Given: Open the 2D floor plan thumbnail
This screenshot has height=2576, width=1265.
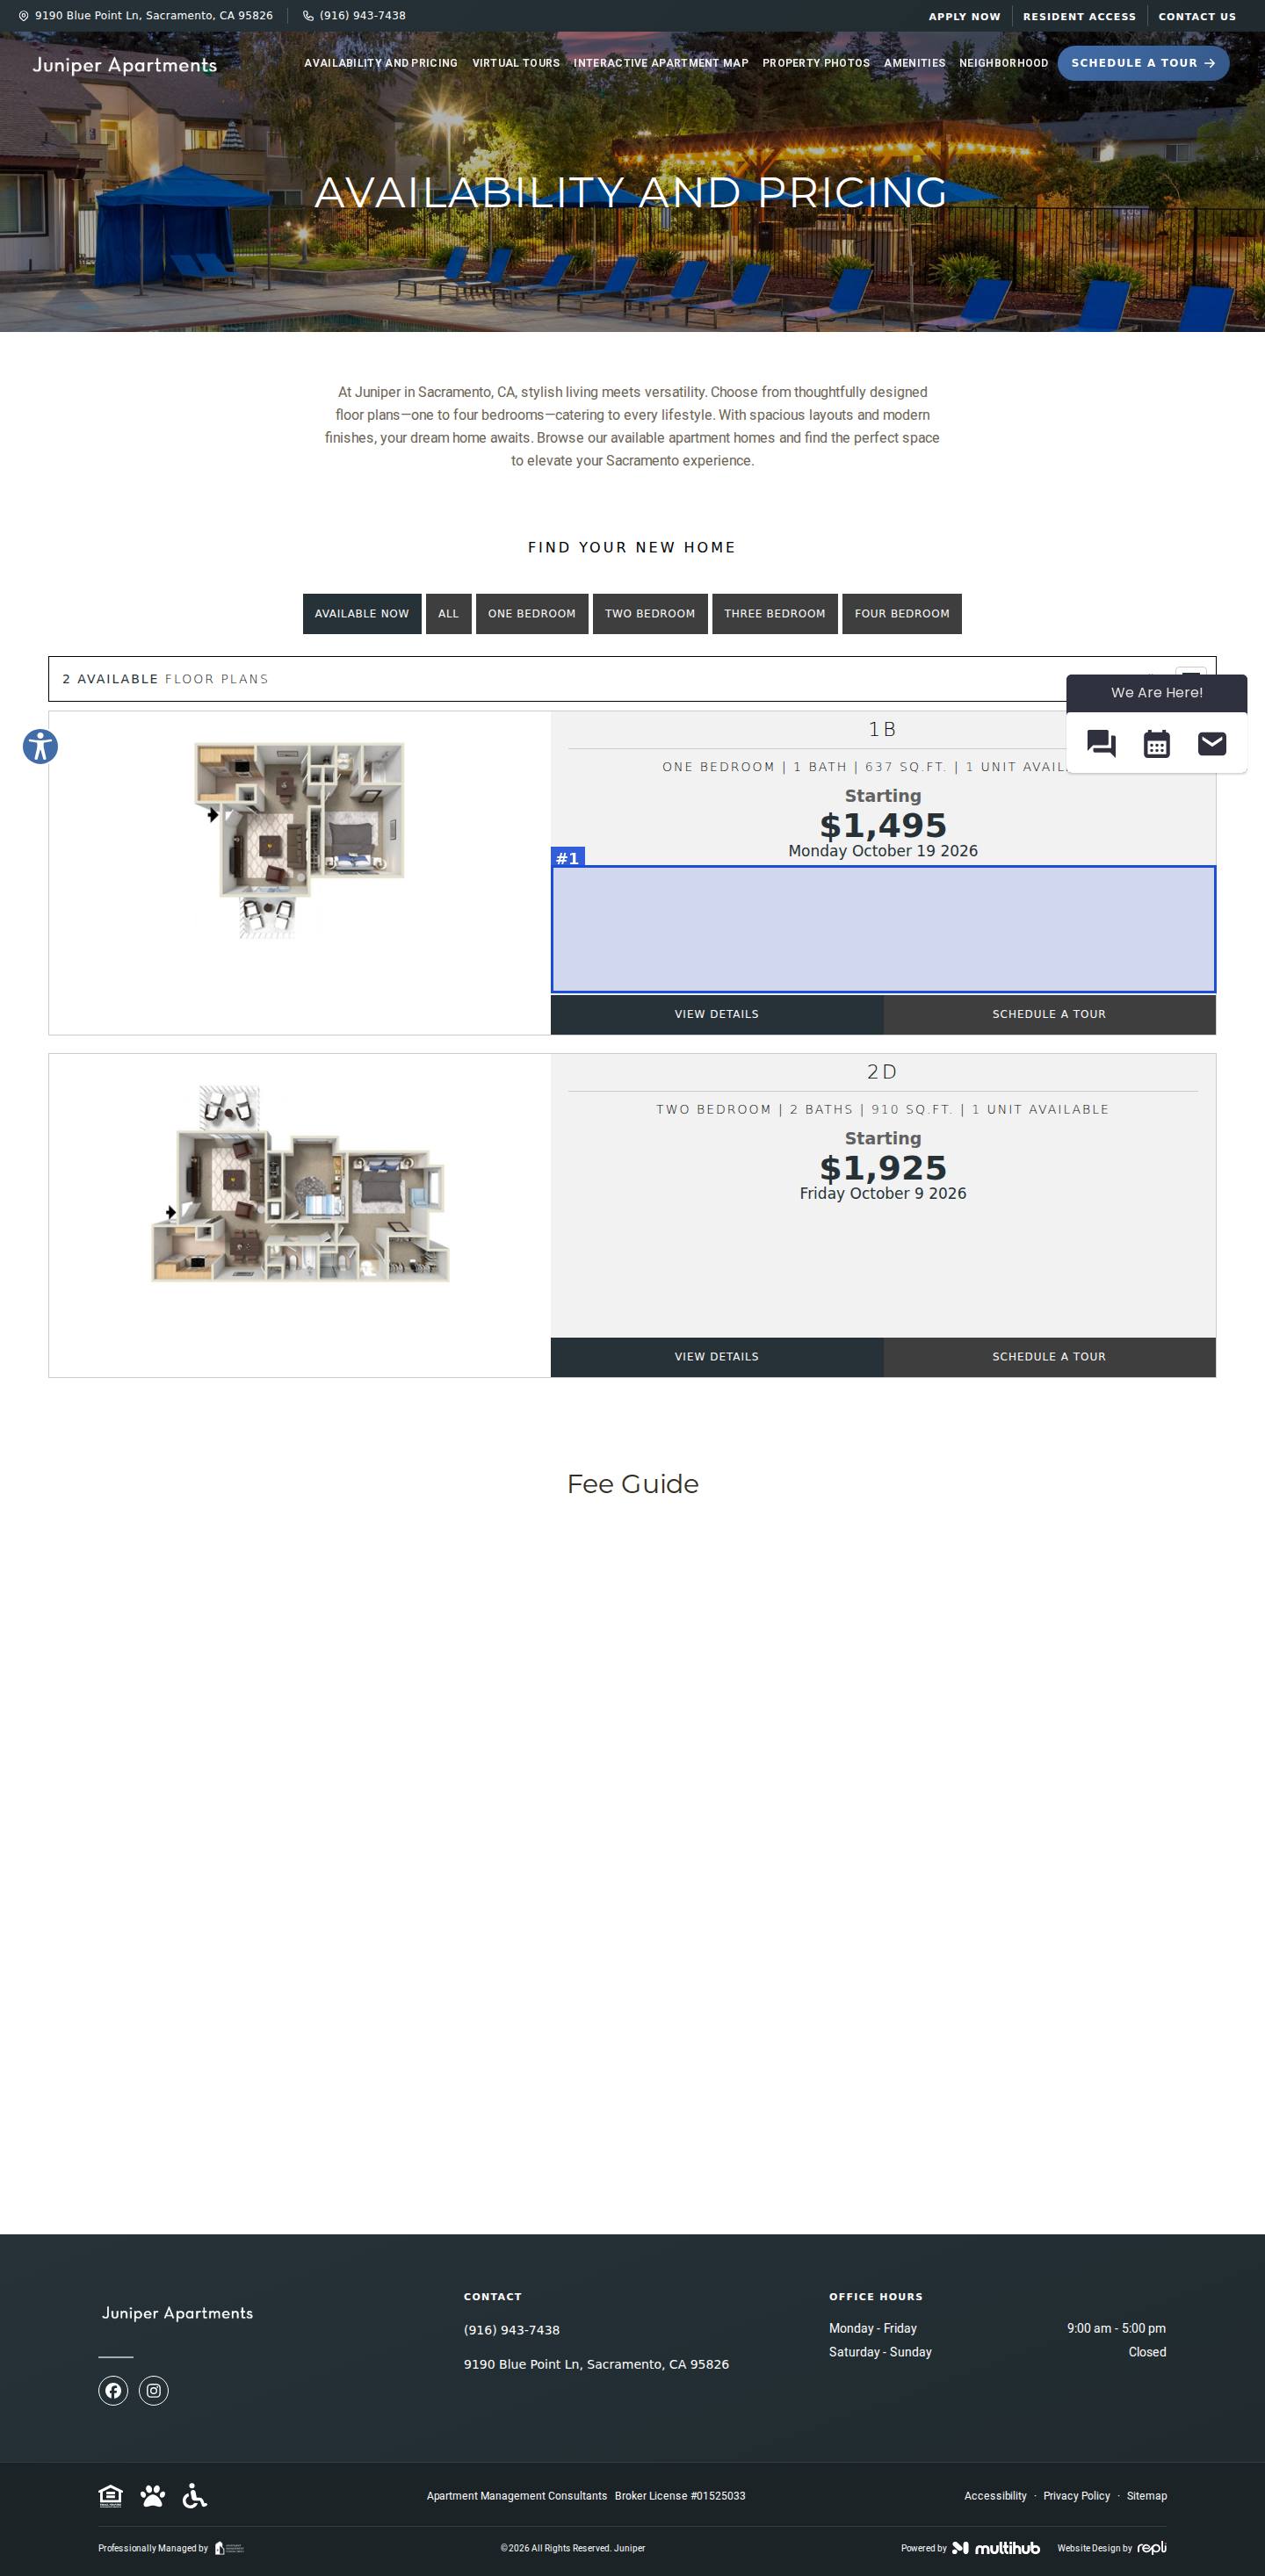Looking at the screenshot, I should (300, 1184).
